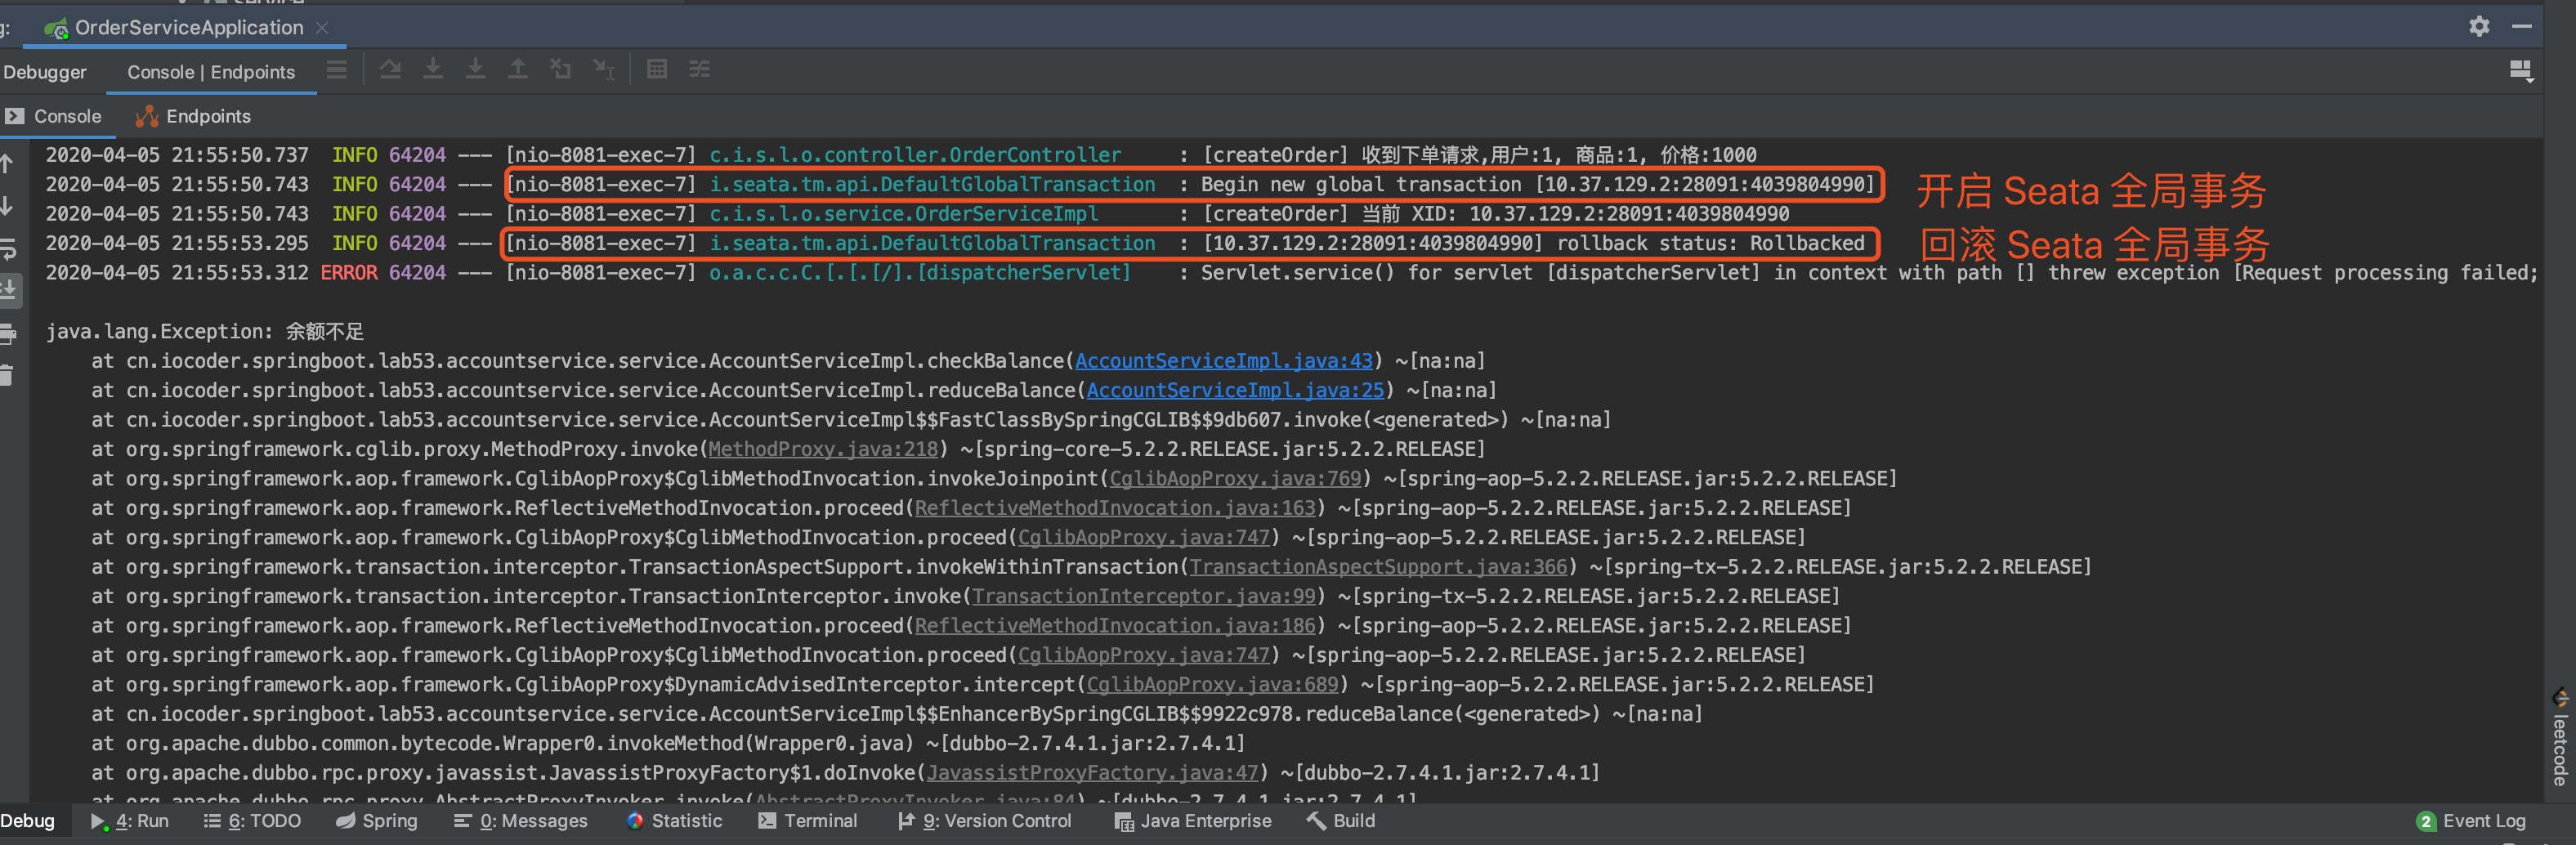Click the dispatcherServlet logger name
This screenshot has height=845, width=2576.
click(x=920, y=273)
